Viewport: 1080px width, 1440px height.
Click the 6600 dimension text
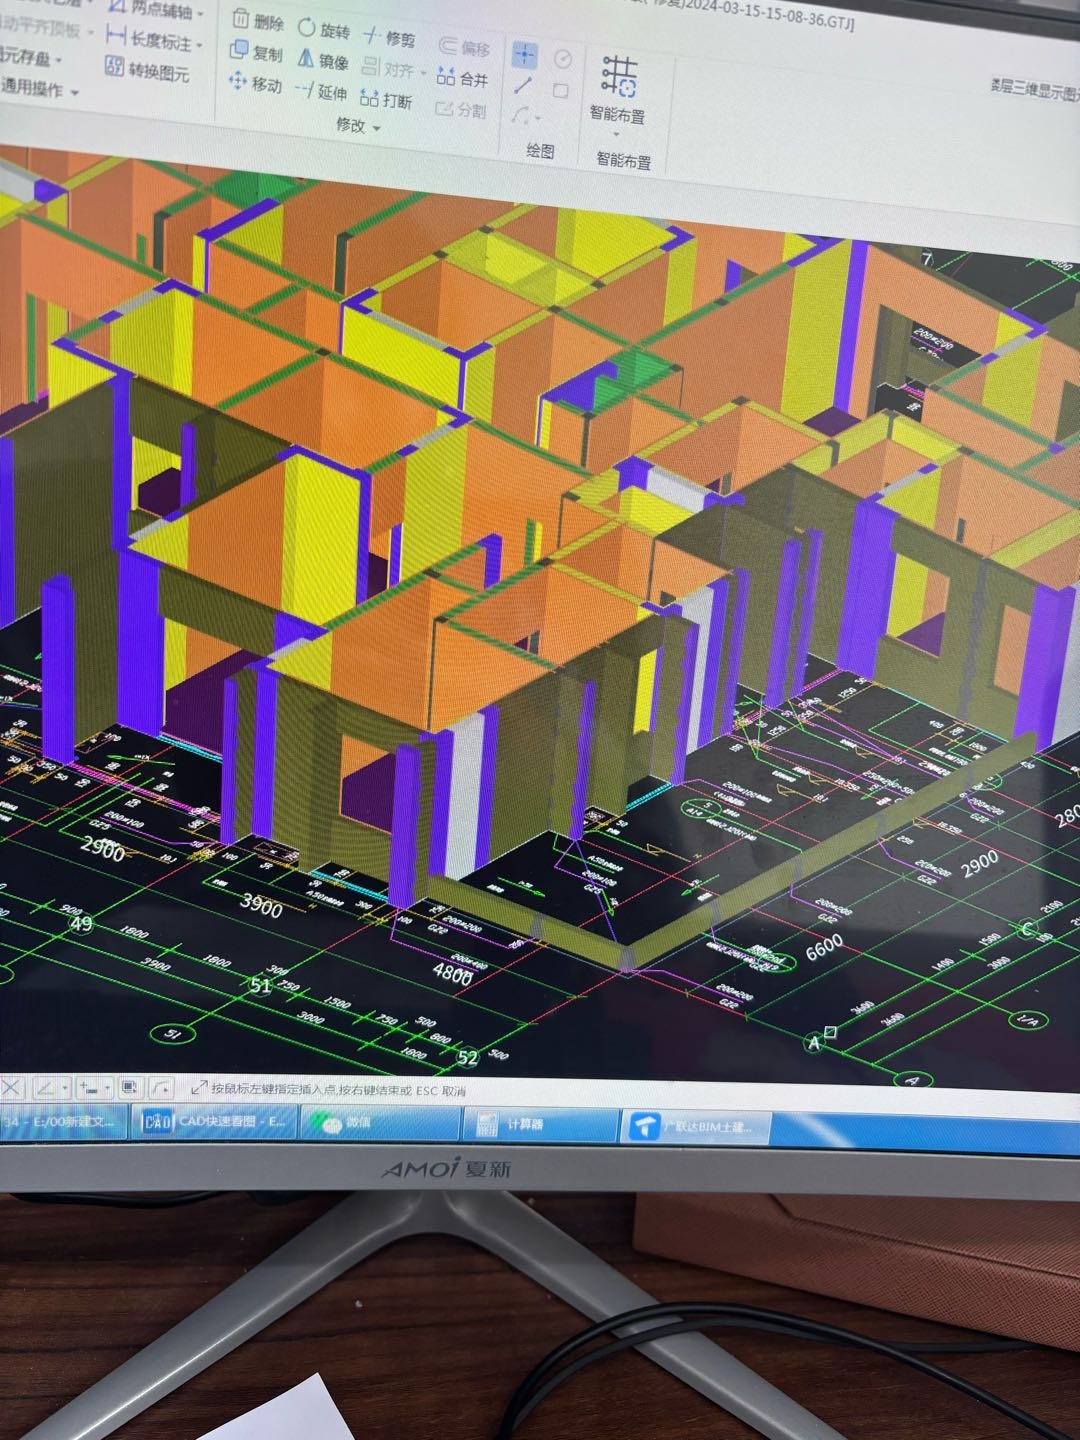coord(824,946)
